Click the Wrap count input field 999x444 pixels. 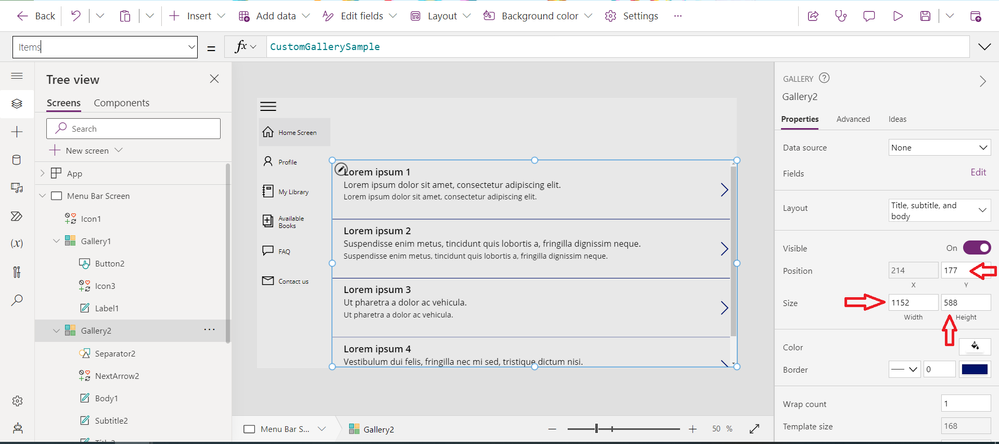[x=966, y=404]
